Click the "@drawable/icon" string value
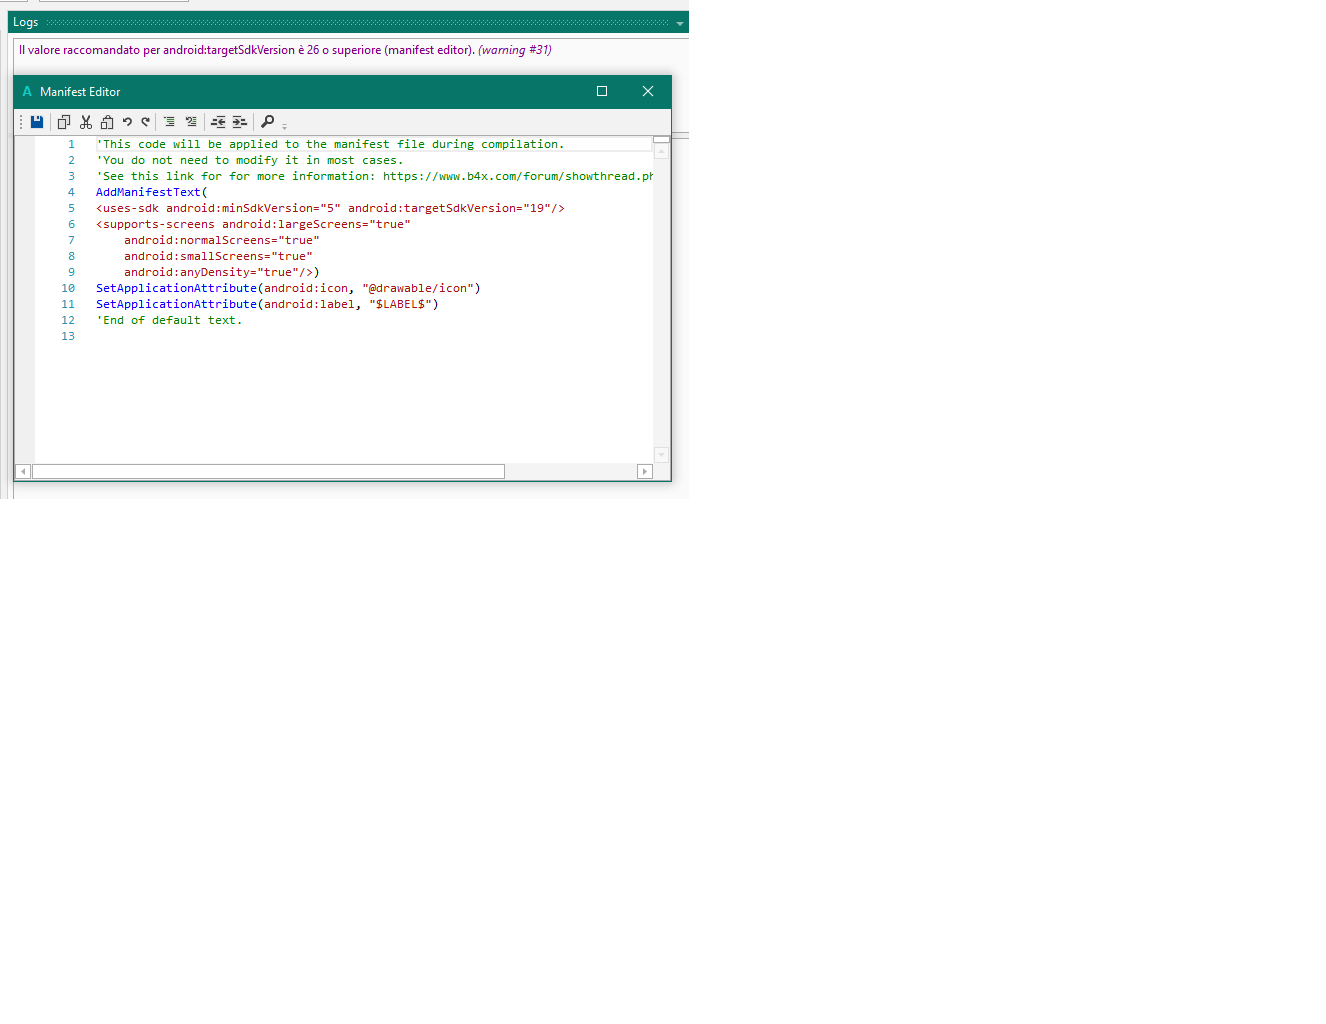Screen dimensions: 1326x1024 tap(418, 288)
